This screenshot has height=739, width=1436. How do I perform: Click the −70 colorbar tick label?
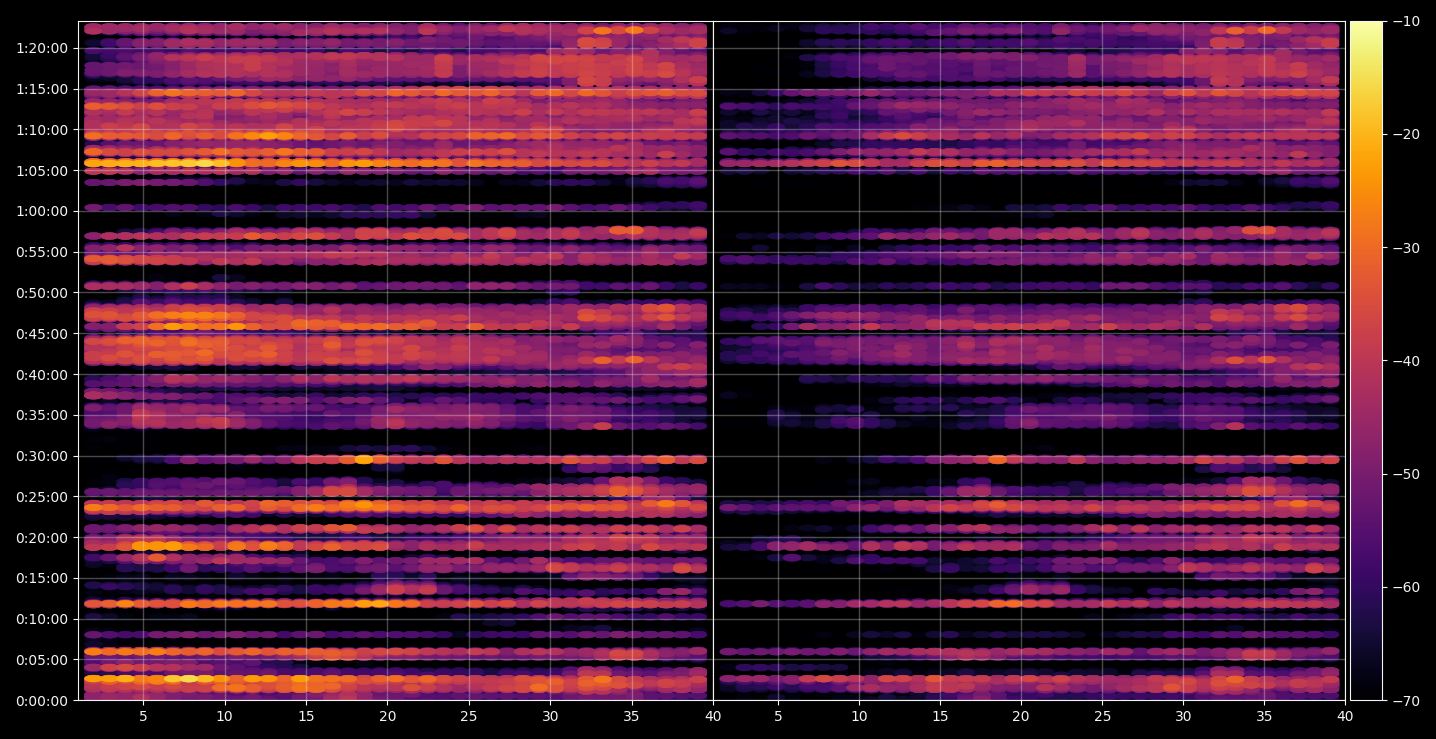tap(1405, 701)
